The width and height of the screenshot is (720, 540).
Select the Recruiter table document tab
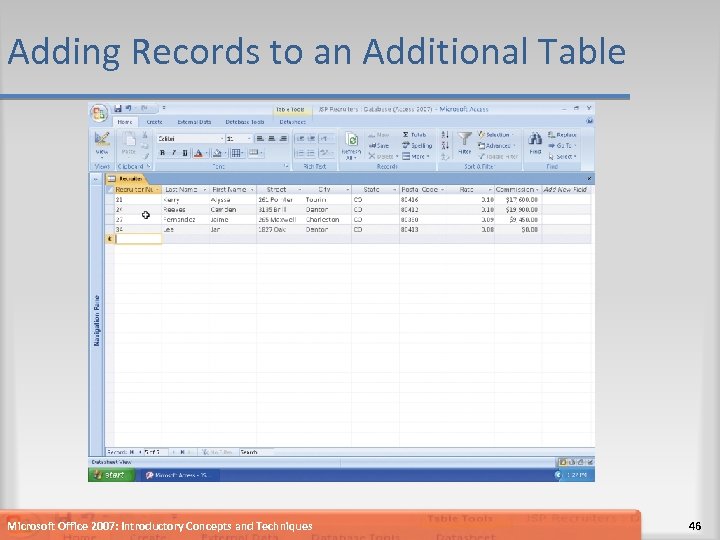coord(126,179)
